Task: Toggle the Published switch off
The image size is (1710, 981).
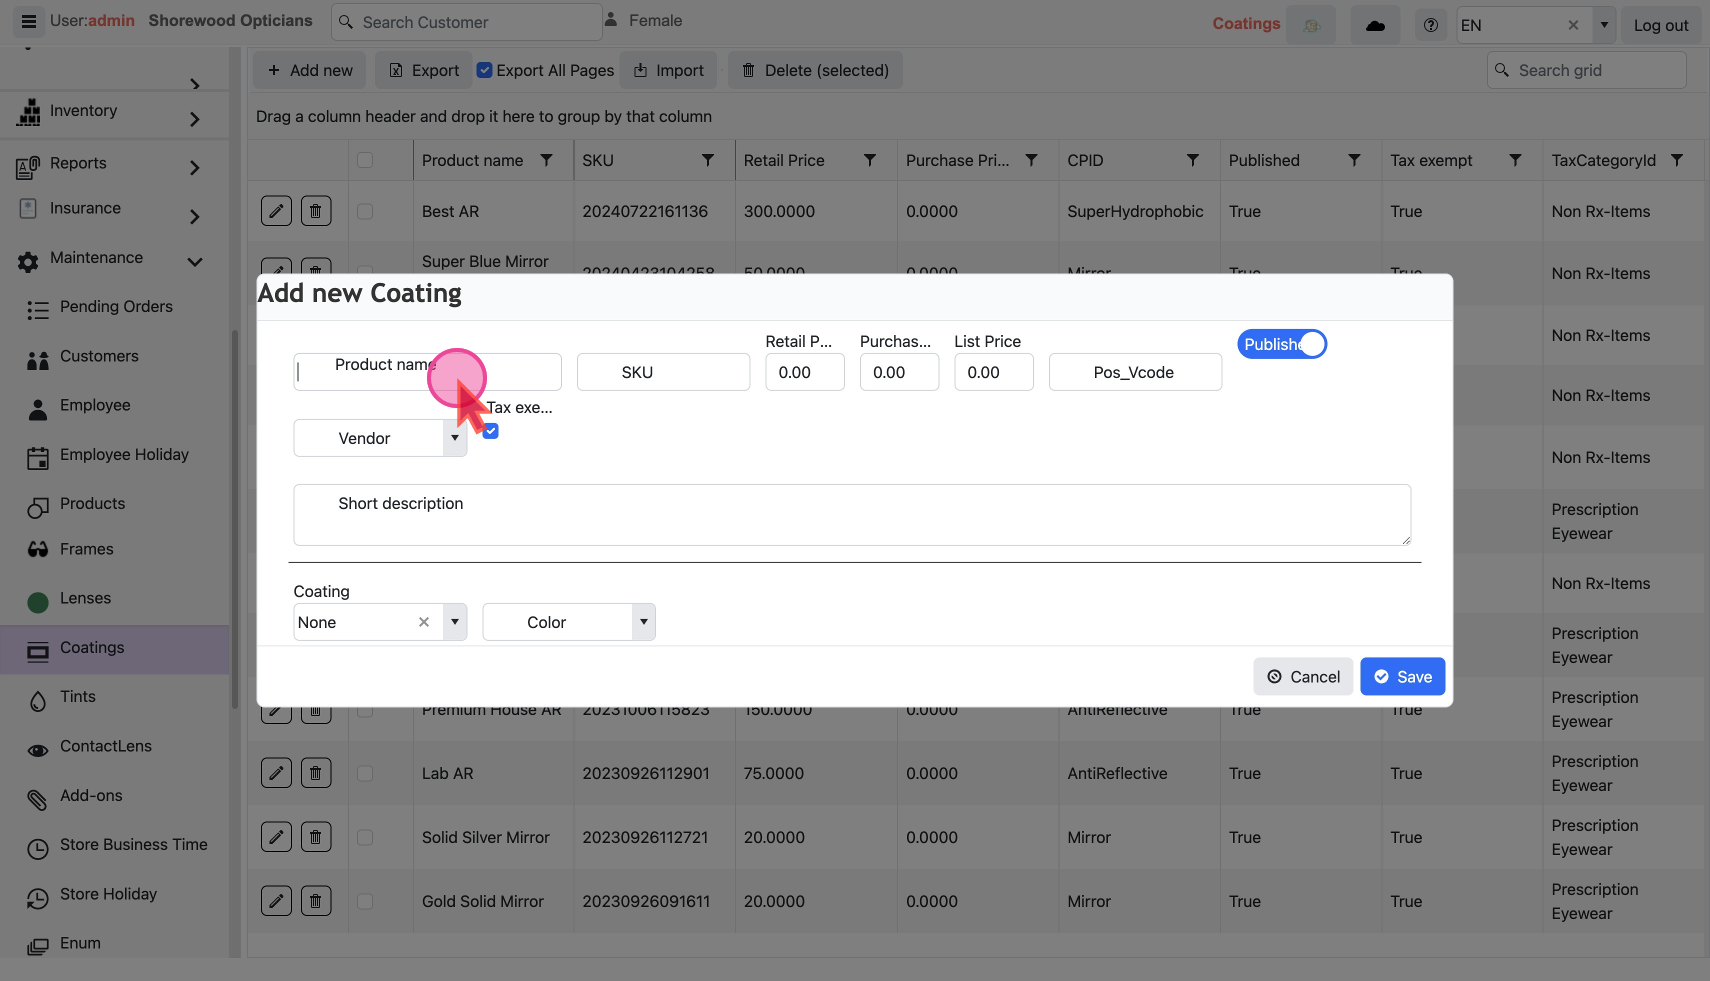Action: click(x=1282, y=344)
